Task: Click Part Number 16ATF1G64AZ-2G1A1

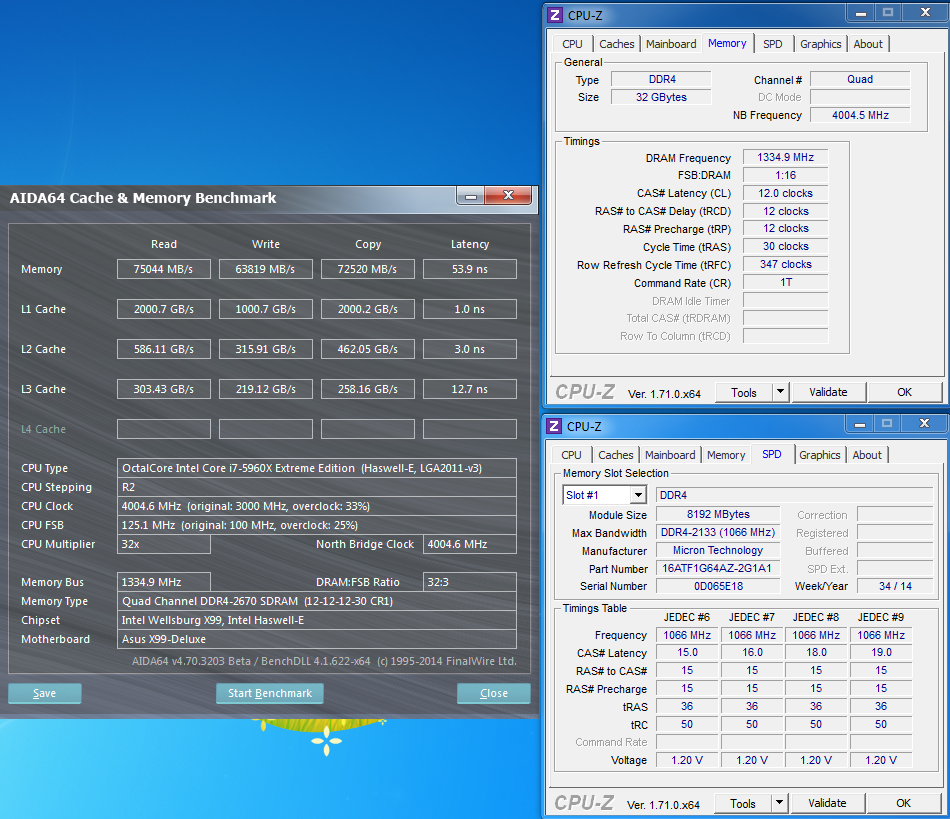Action: click(x=718, y=568)
